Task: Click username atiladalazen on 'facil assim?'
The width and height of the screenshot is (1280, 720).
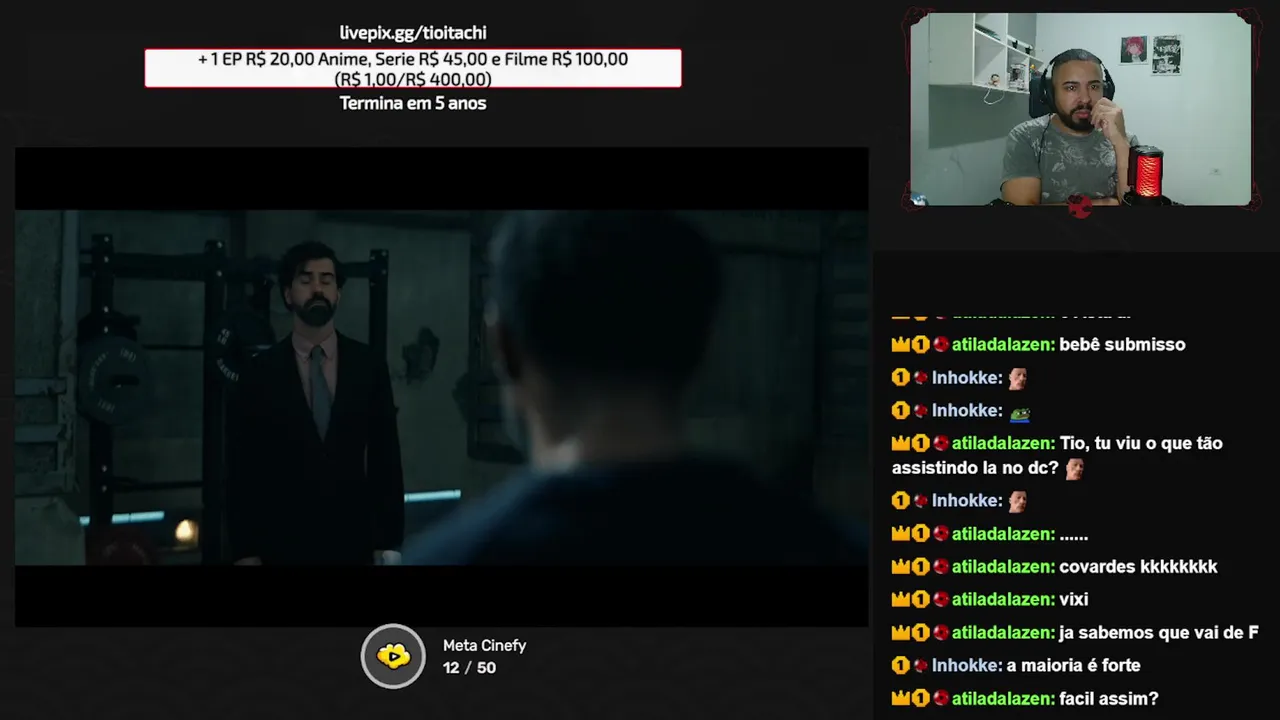Action: click(x=1003, y=699)
